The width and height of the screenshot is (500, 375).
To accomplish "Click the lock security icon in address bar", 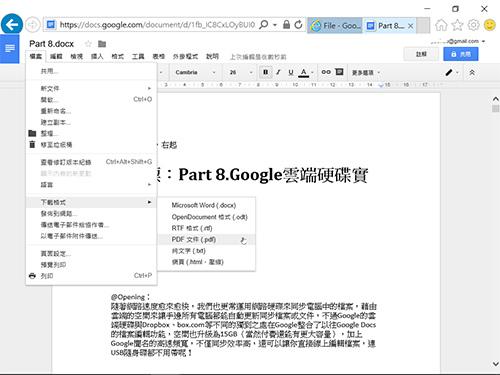I will (x=286, y=24).
